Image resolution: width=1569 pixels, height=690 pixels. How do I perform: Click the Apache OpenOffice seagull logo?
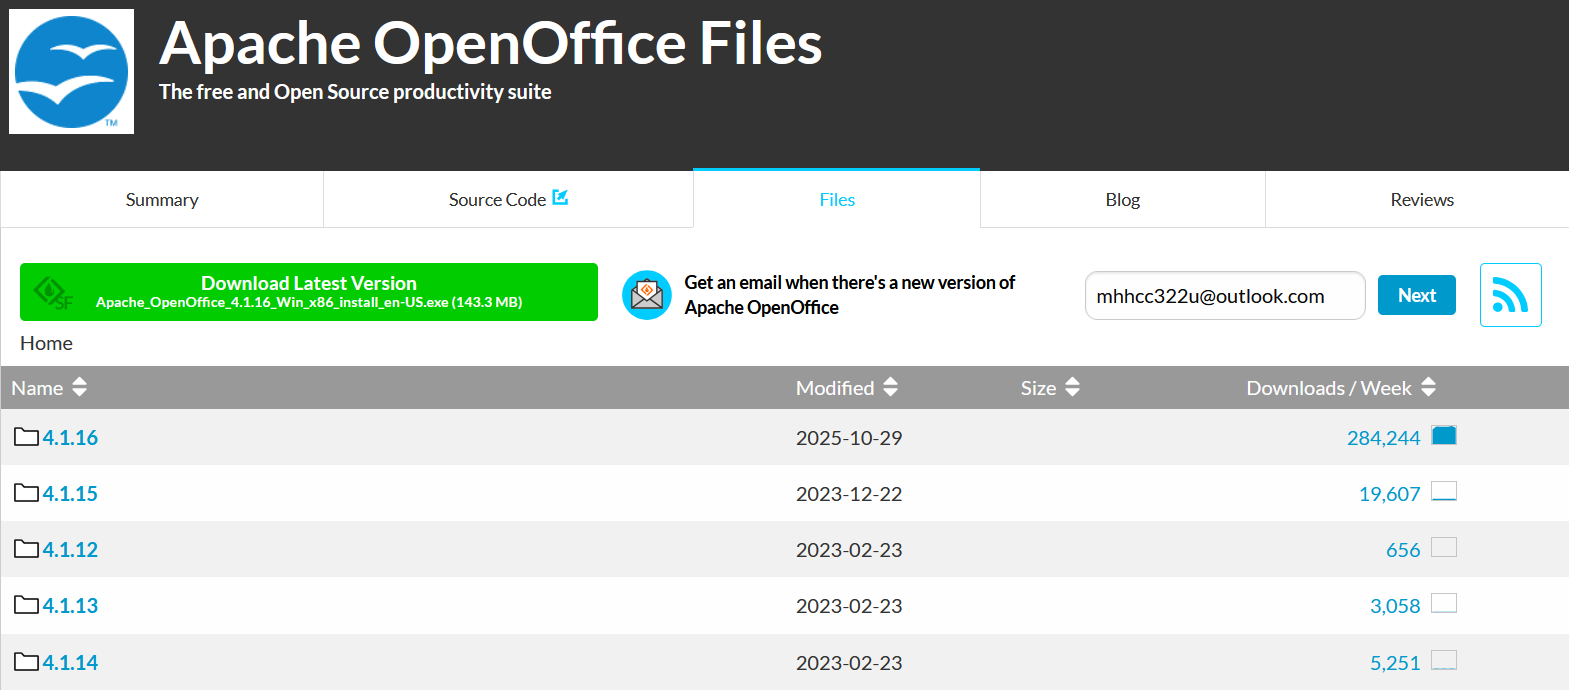pyautogui.click(x=71, y=72)
